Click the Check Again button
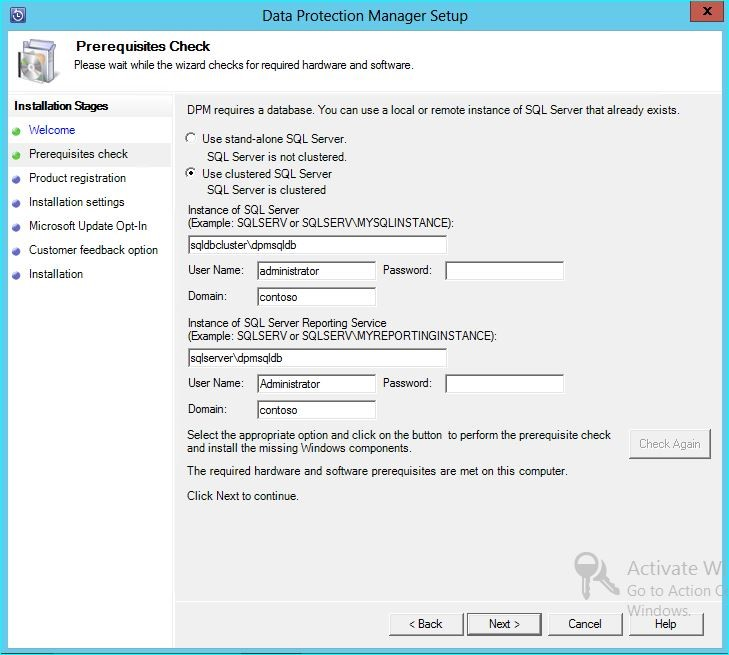Viewport: 729px width, 655px height. (x=669, y=444)
